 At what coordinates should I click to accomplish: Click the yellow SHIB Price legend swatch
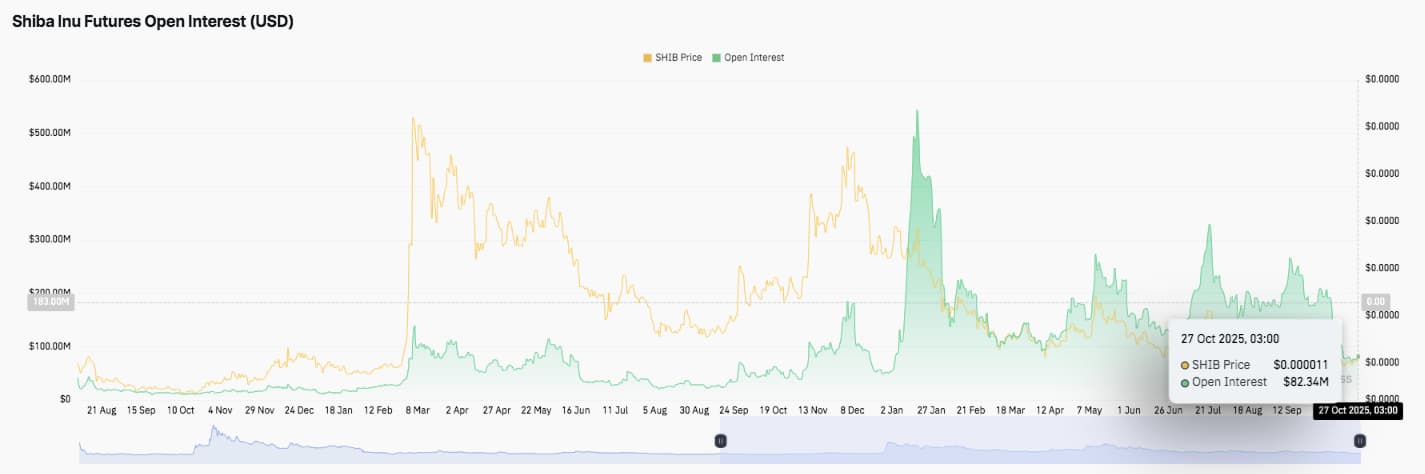pyautogui.click(x=647, y=58)
